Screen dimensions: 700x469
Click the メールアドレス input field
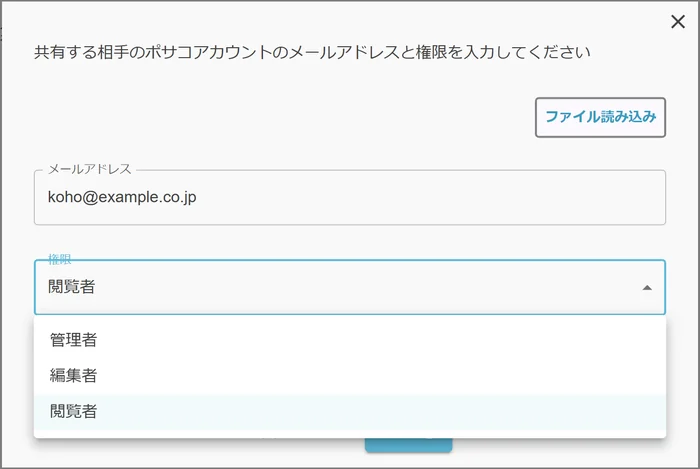coord(350,197)
